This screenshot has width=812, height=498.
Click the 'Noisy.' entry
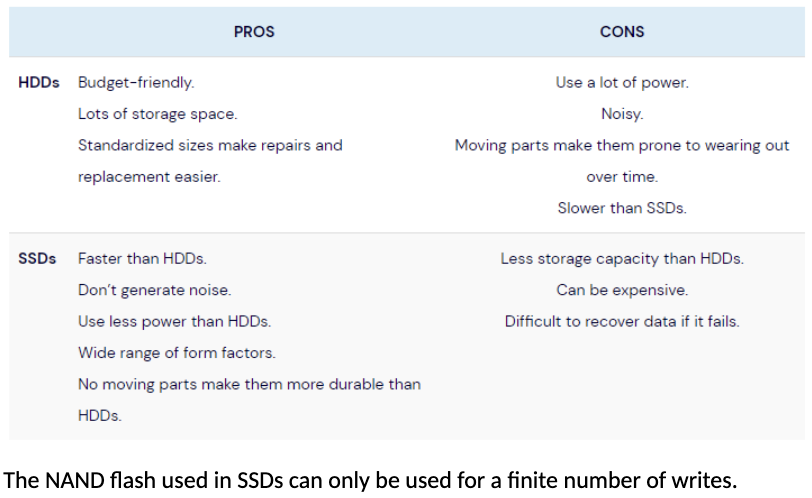point(622,114)
